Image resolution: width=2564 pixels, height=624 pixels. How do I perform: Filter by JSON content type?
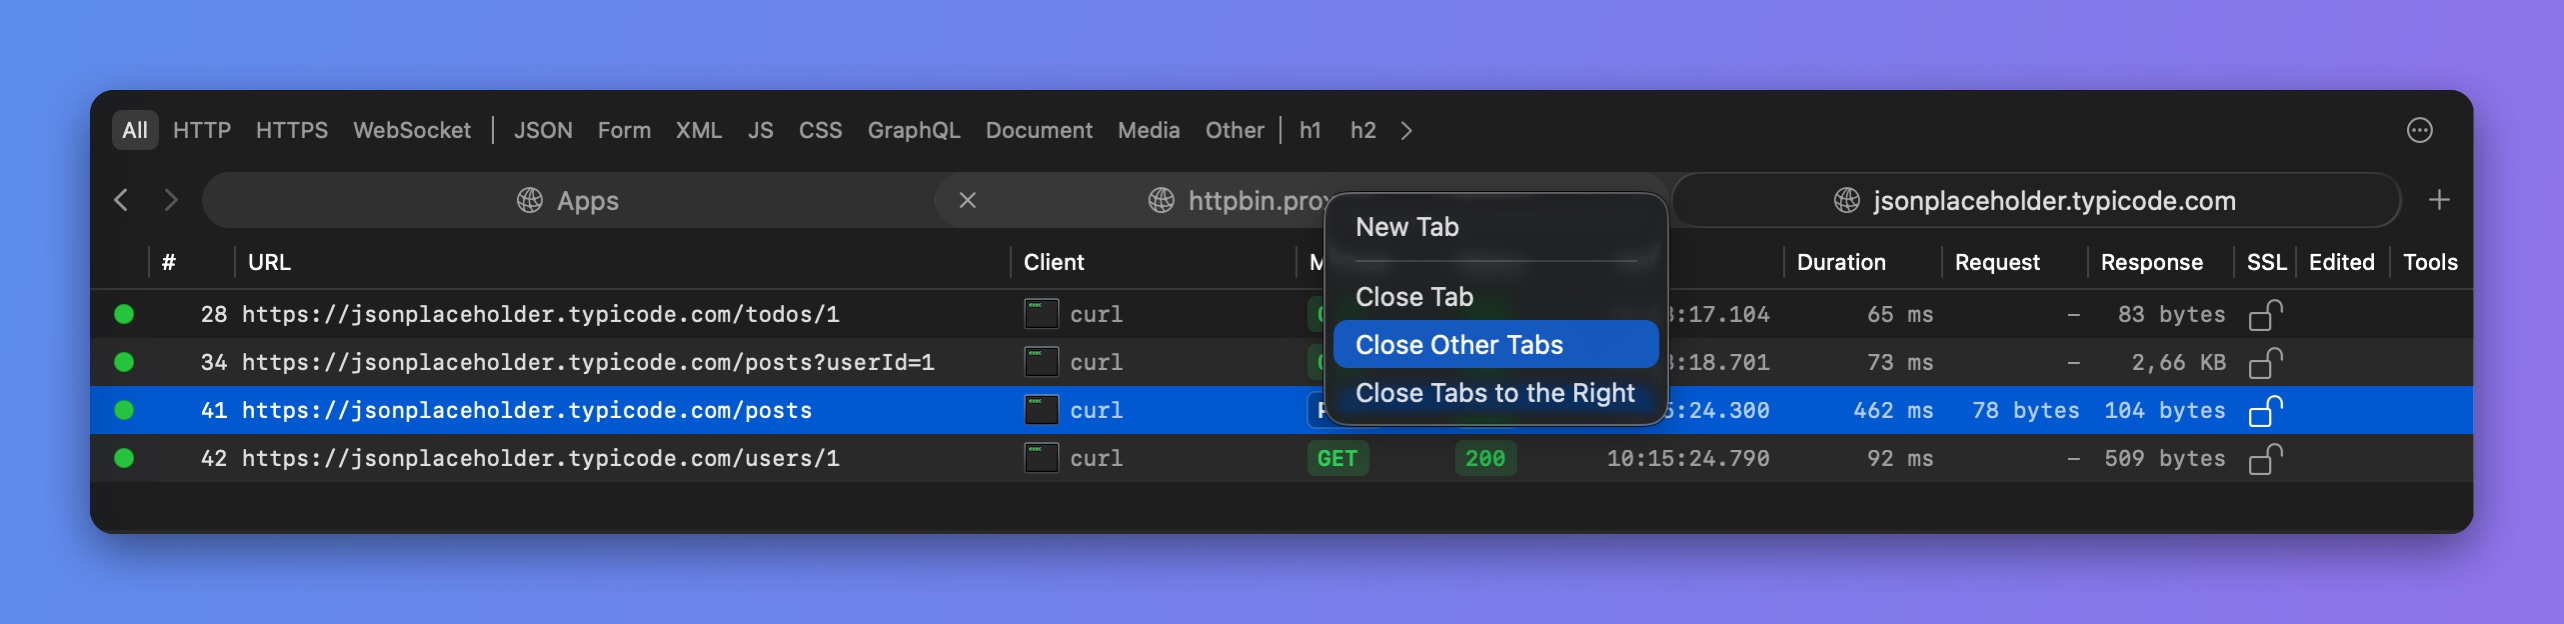pyautogui.click(x=543, y=130)
